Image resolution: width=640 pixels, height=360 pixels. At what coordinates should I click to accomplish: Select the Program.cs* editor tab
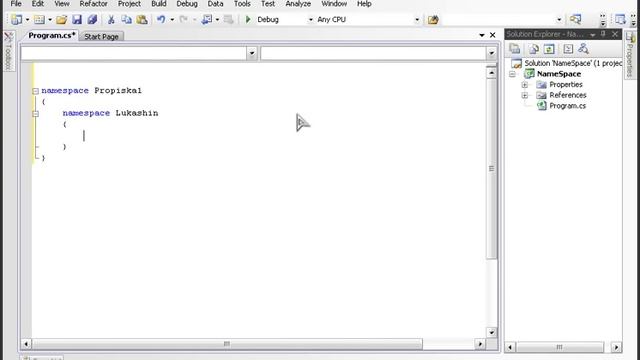click(x=51, y=36)
